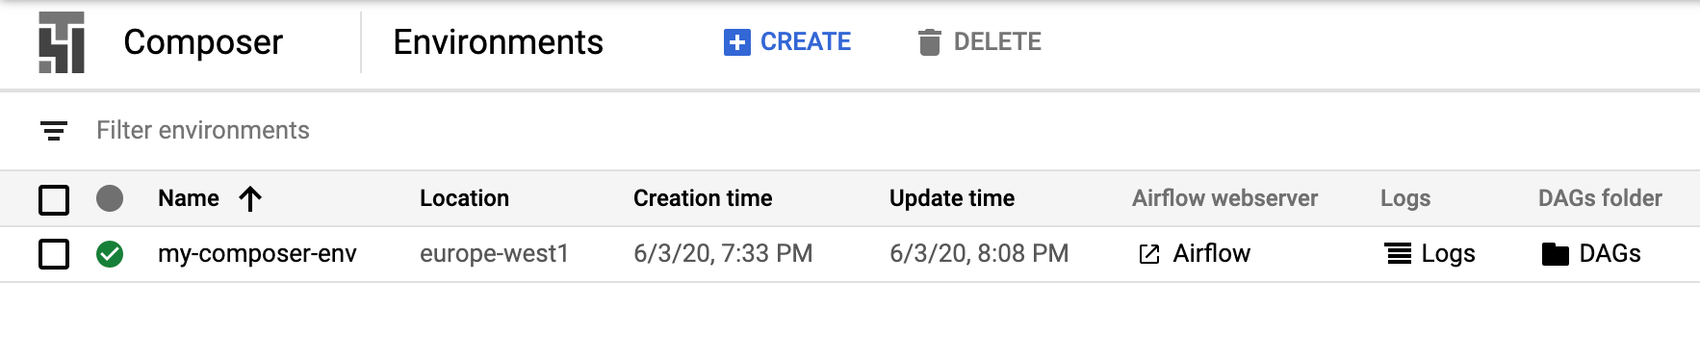Sort by the Location column header
The height and width of the screenshot is (360, 1700).
[x=464, y=198]
